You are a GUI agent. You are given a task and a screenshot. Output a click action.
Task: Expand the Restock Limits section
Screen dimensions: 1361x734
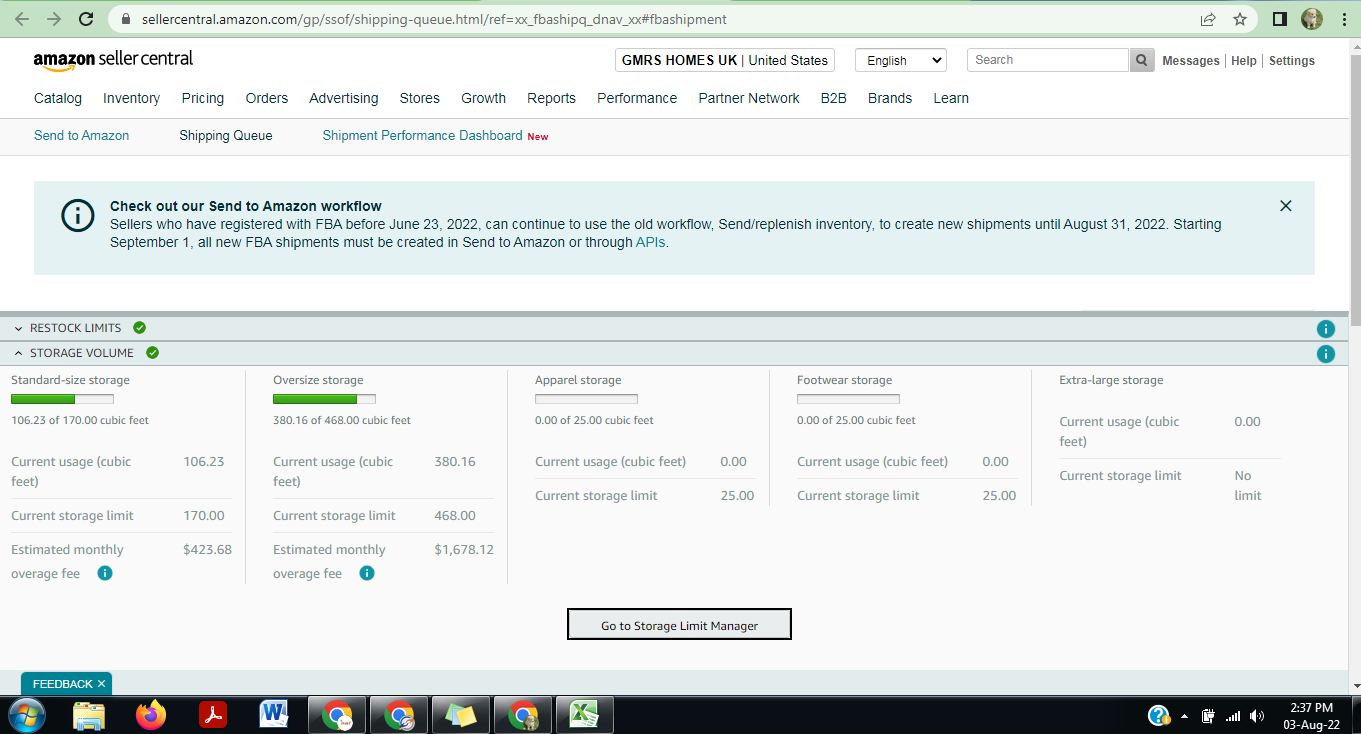point(18,328)
